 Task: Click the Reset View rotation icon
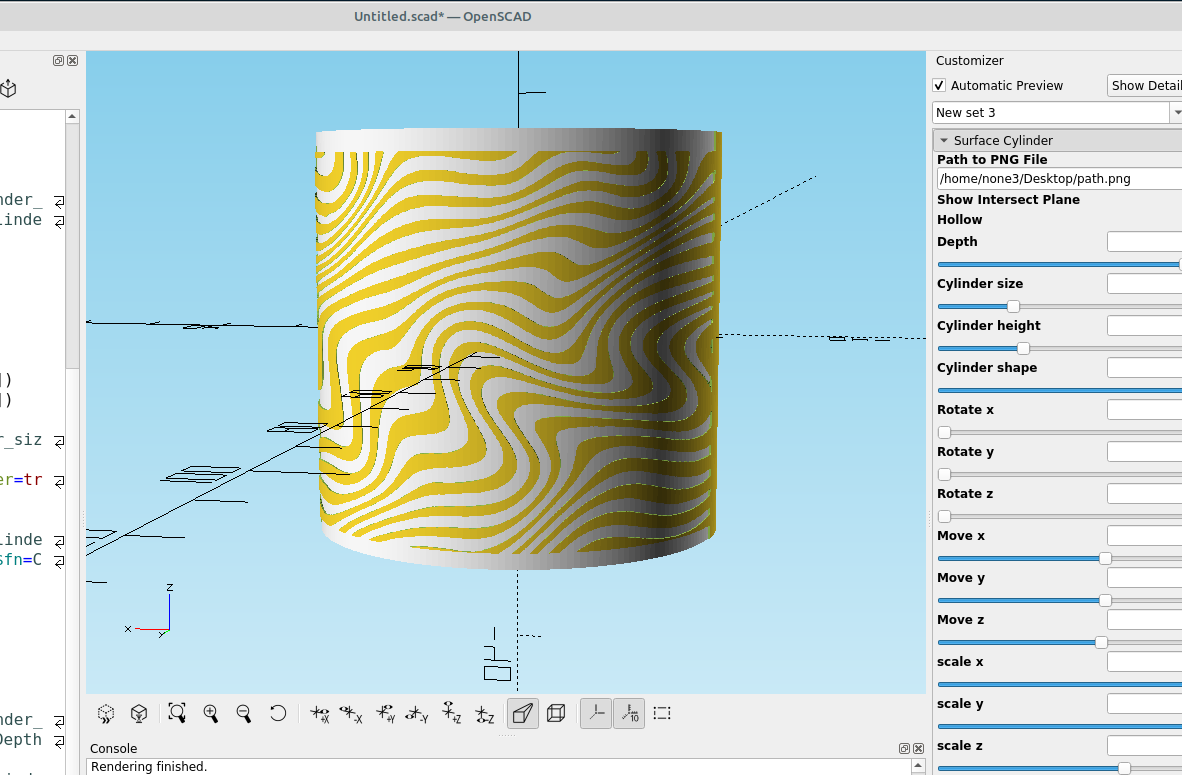pyautogui.click(x=278, y=713)
